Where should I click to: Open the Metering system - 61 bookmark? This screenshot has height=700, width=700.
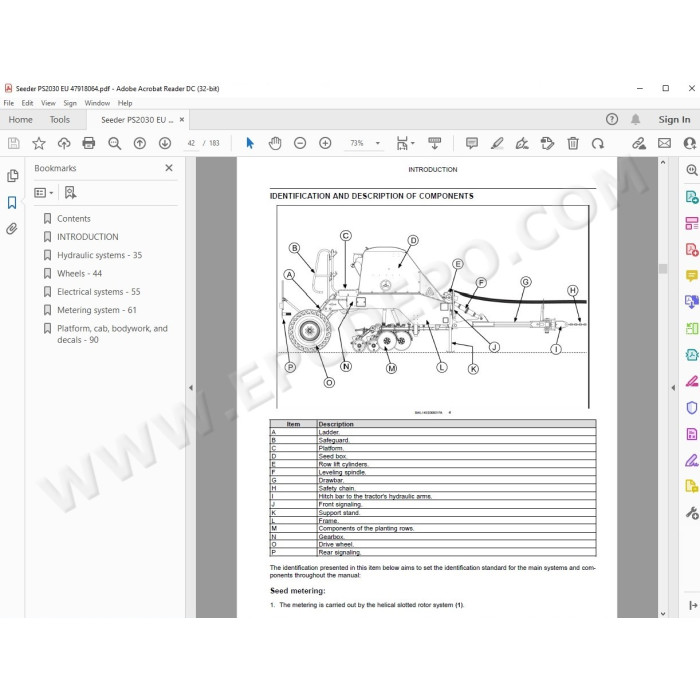point(97,310)
